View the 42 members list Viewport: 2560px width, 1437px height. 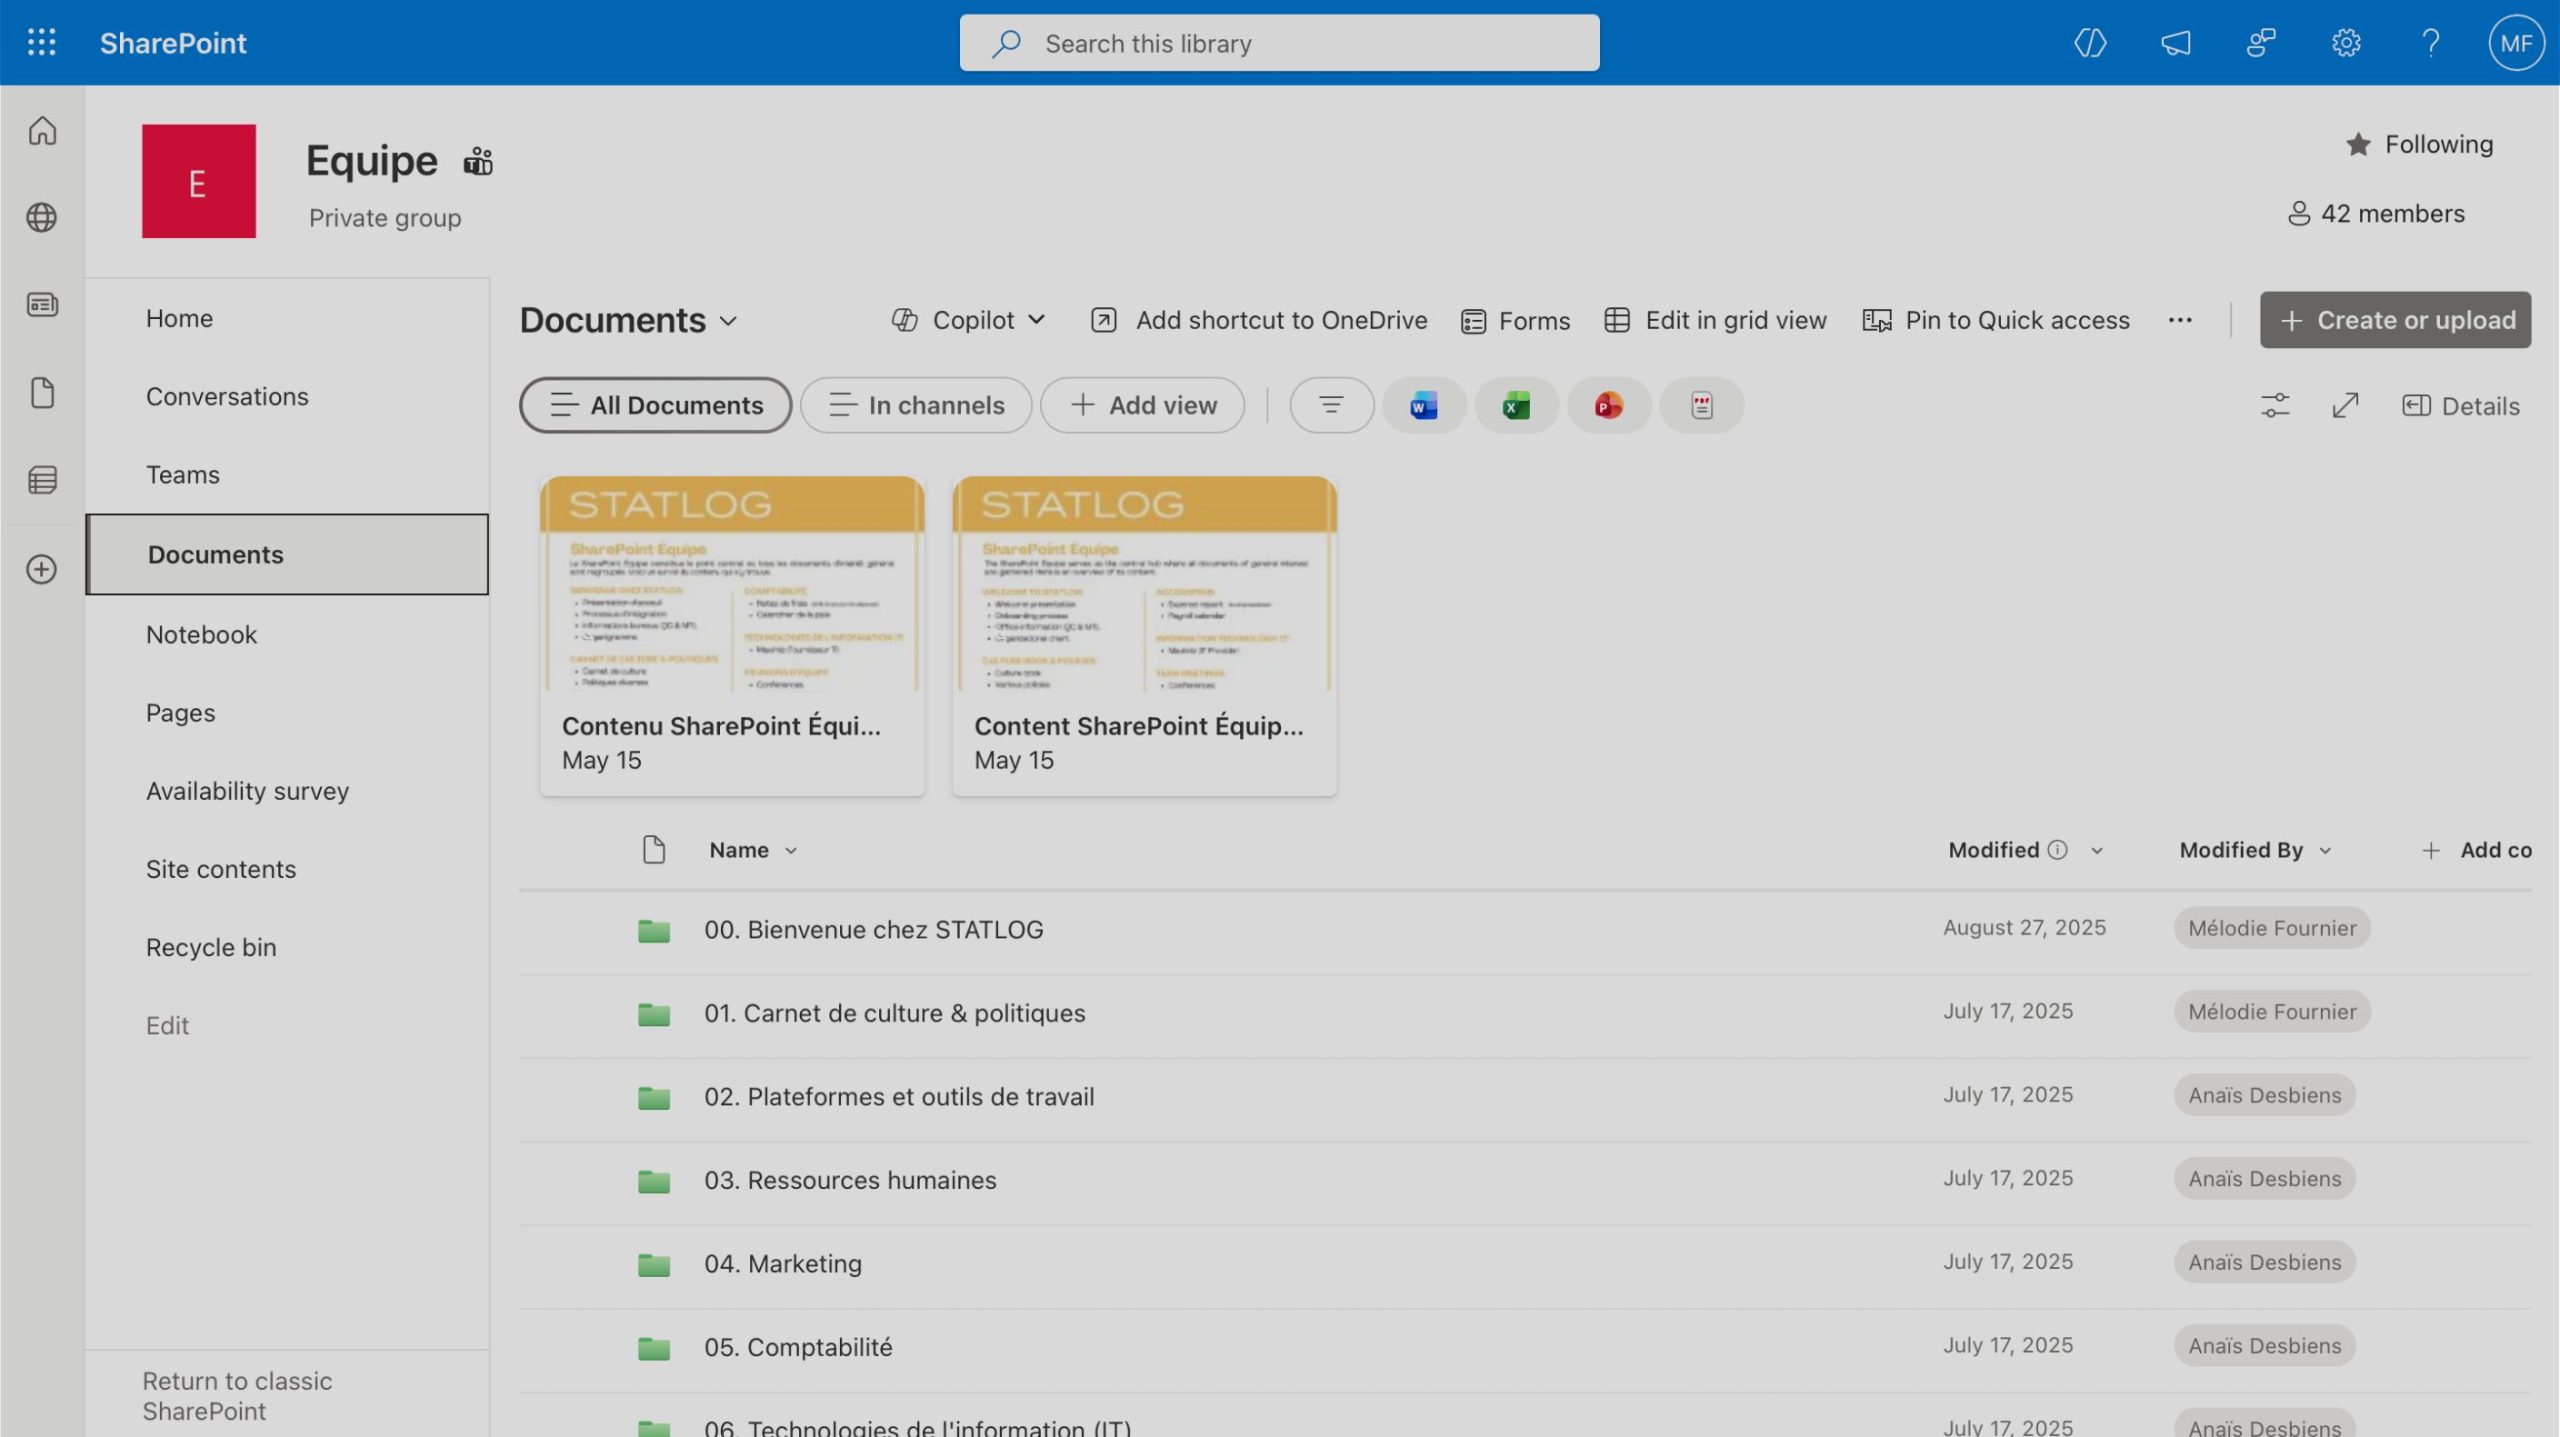[x=2376, y=213]
